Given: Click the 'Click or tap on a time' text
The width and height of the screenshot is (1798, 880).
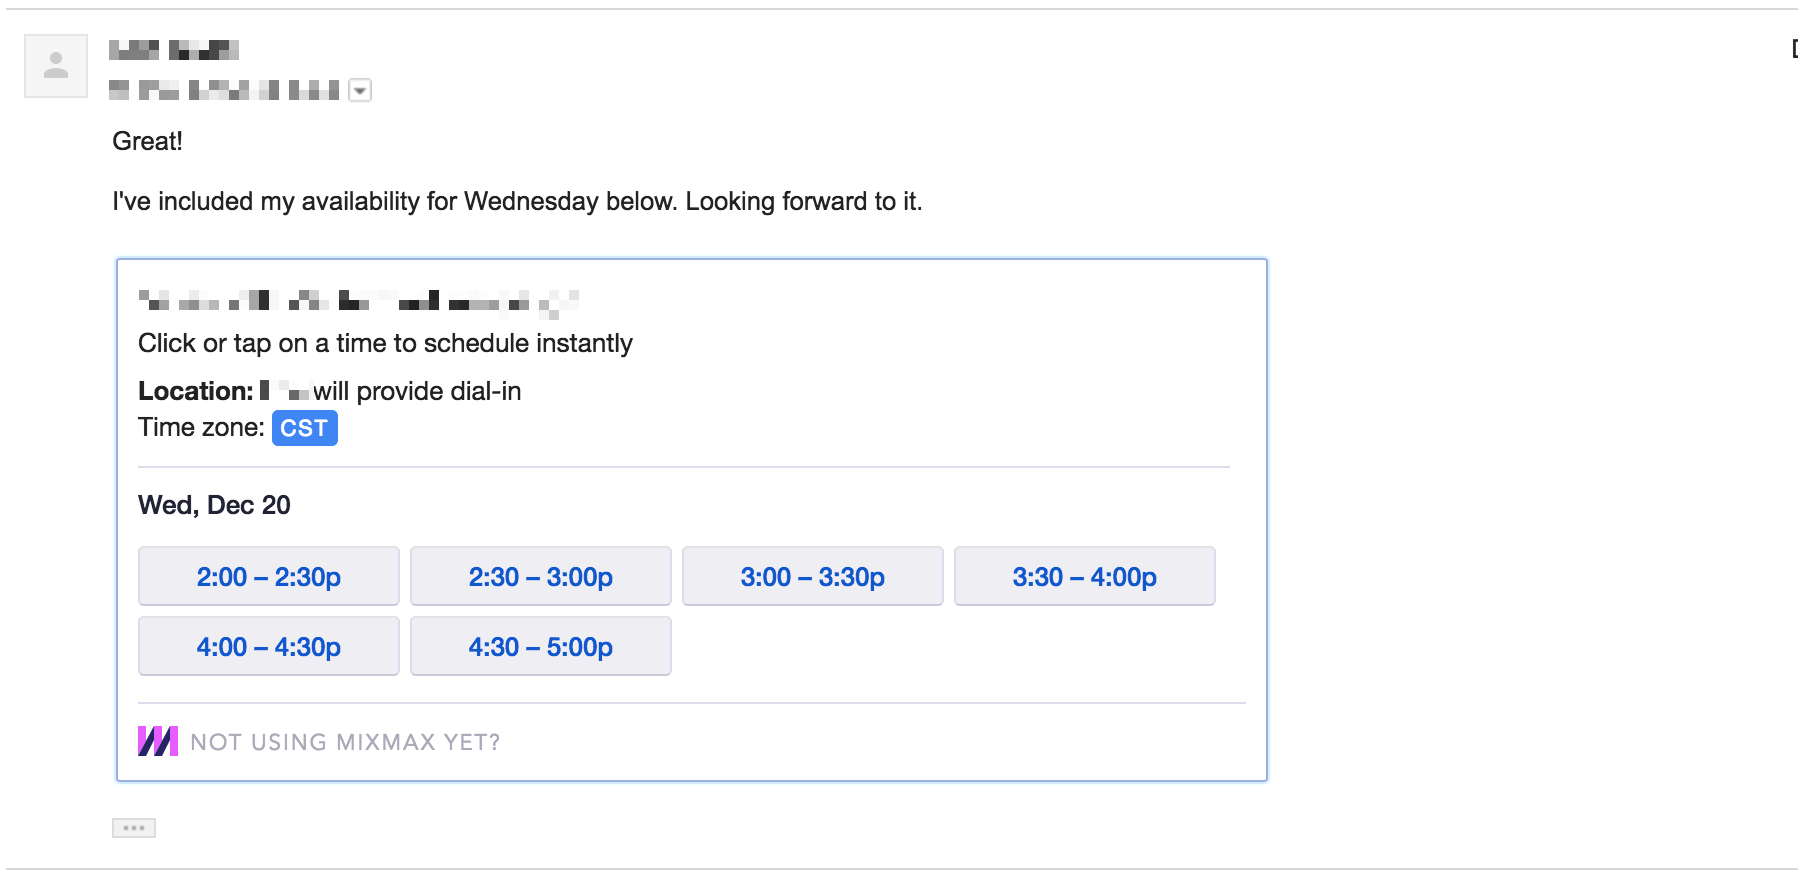Looking at the screenshot, I should click(385, 343).
